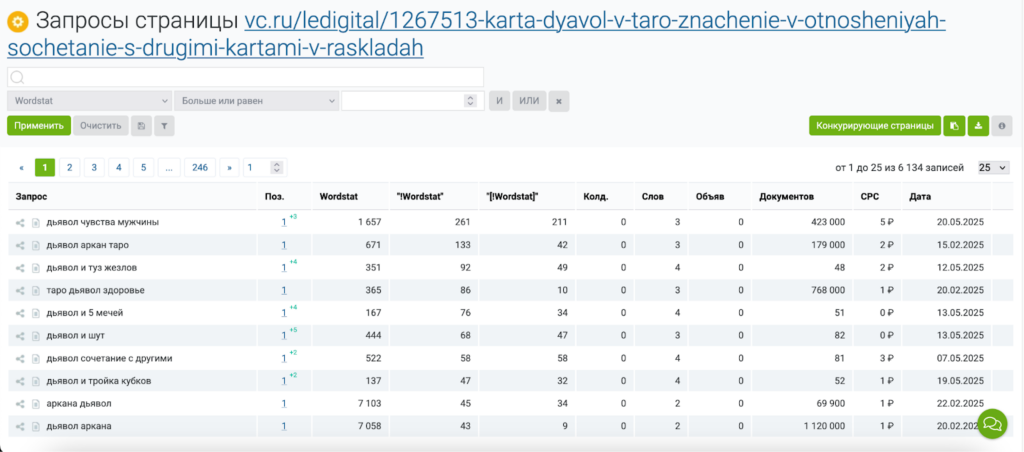Expand the 'Больше или равен' condition dropdown

tap(256, 101)
